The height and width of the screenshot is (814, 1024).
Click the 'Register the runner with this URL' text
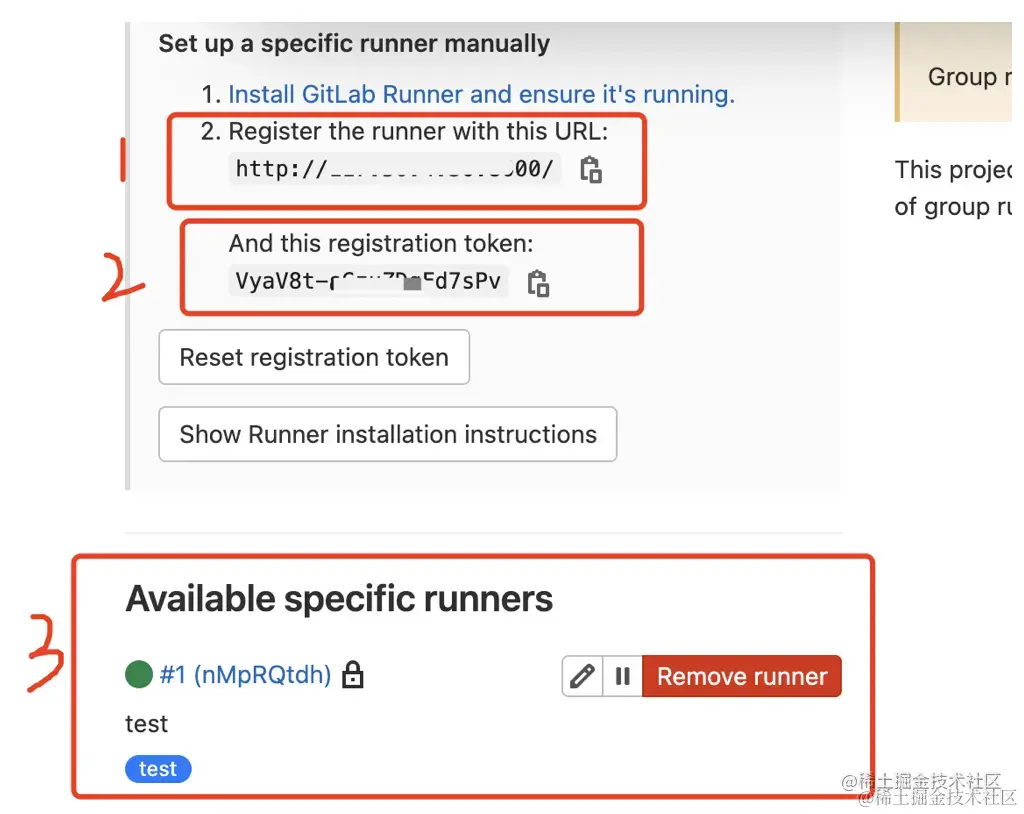tap(418, 131)
